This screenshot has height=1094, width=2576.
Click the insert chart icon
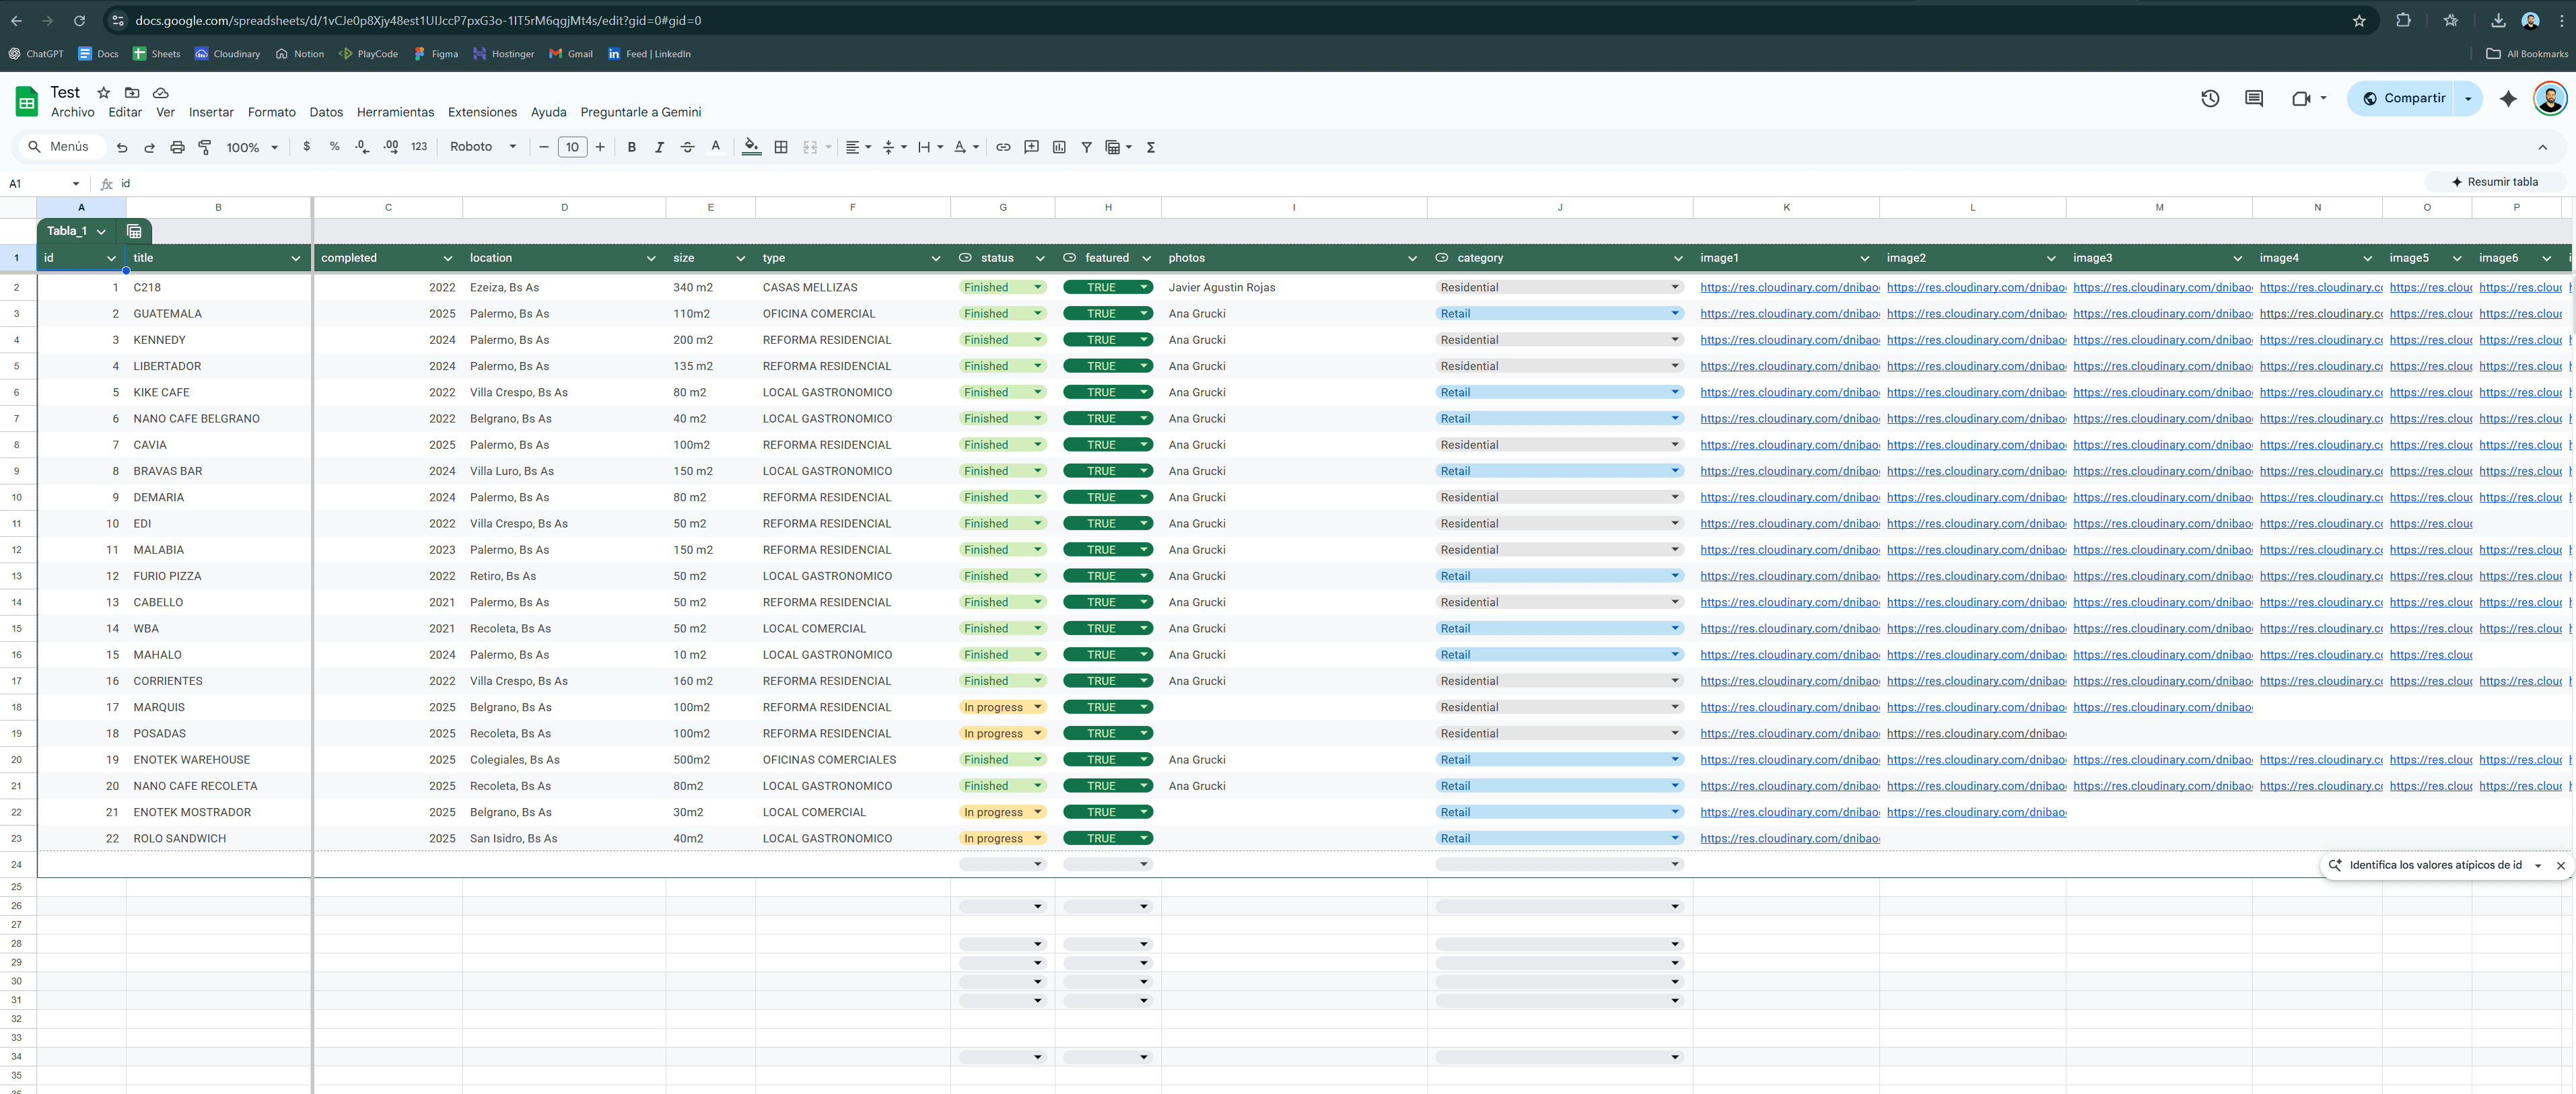coord(1059,147)
